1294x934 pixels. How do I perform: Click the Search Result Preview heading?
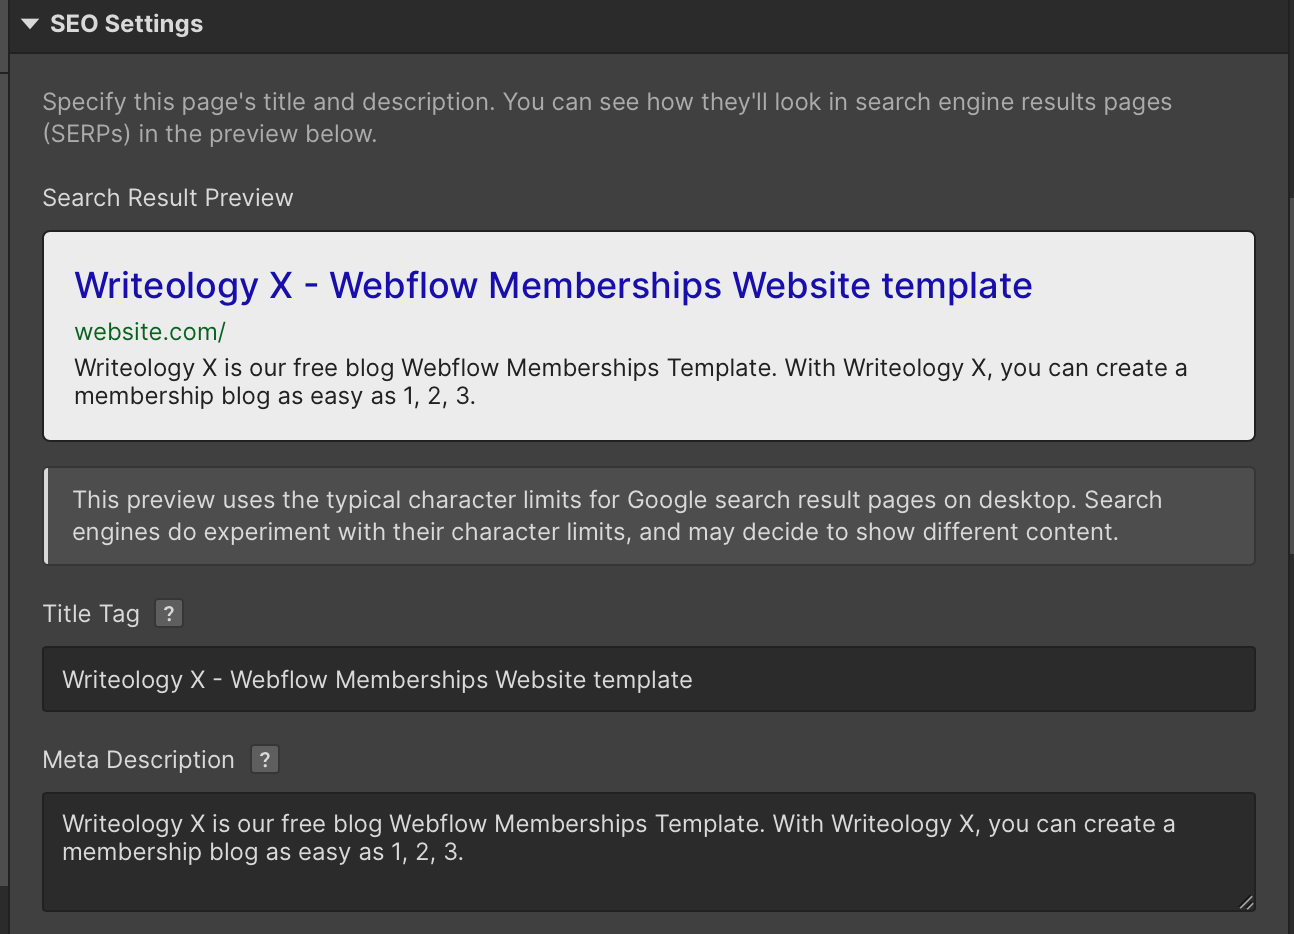coord(167,197)
